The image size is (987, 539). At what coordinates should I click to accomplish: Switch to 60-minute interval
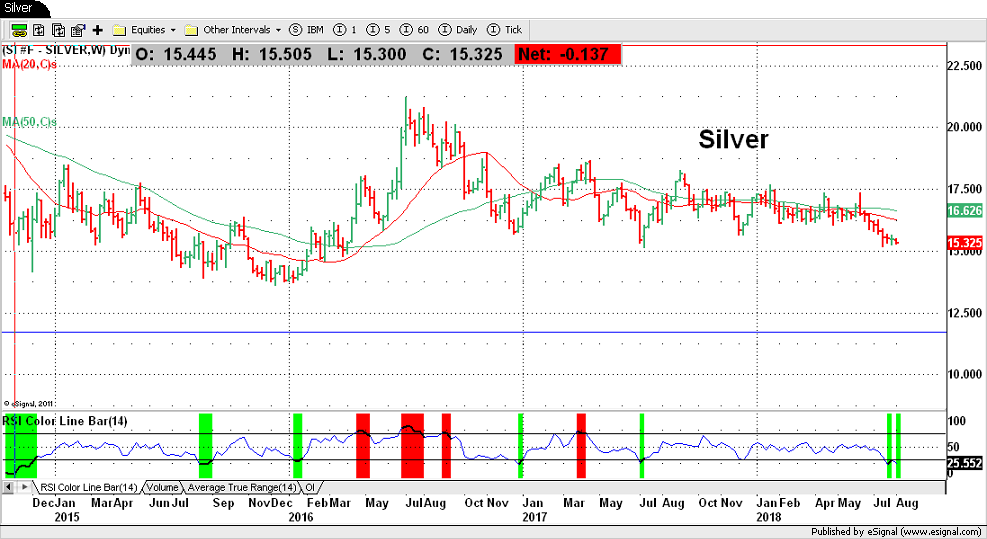(414, 30)
